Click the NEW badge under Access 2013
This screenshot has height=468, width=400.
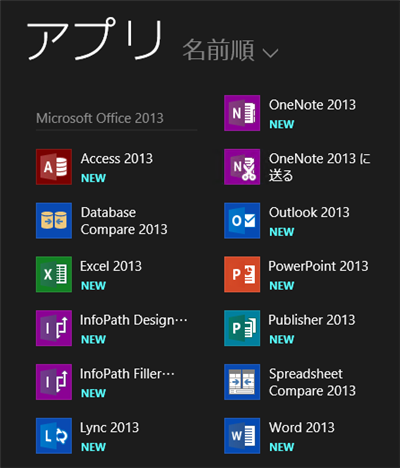click(x=93, y=178)
